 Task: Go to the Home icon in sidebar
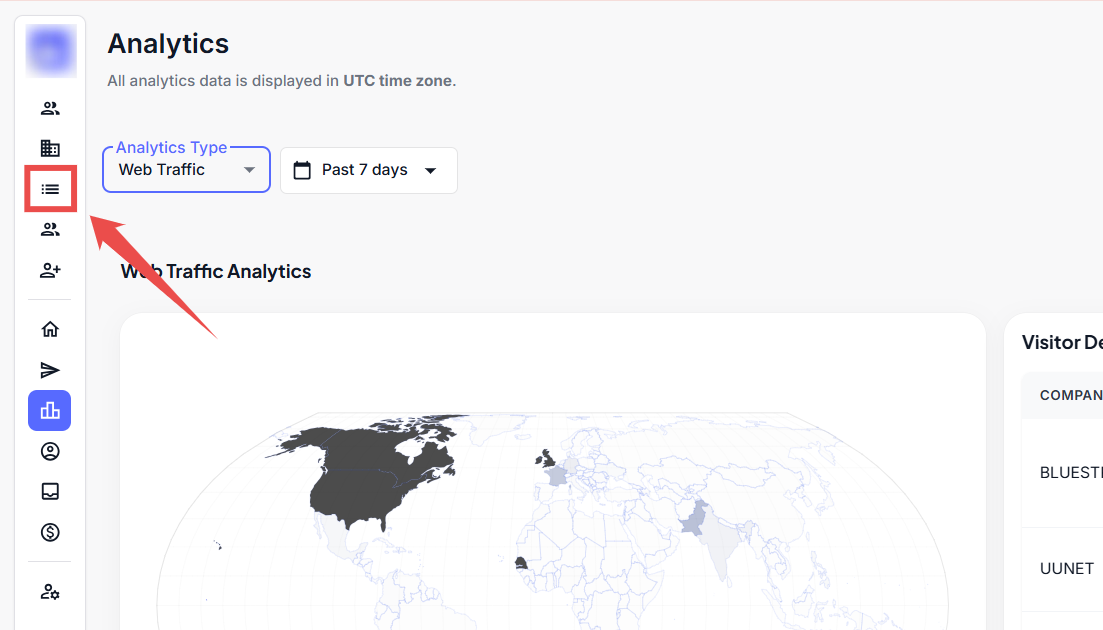click(x=50, y=329)
